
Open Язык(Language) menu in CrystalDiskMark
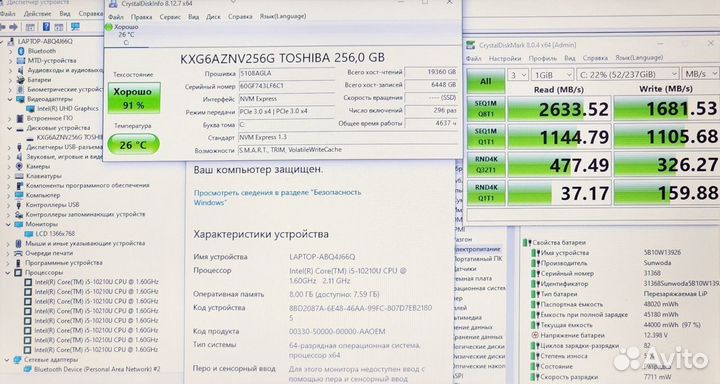pyautogui.click(x=639, y=58)
